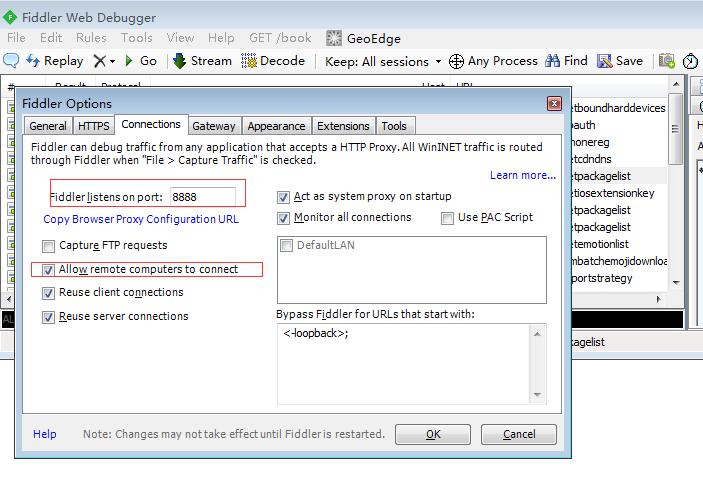Switch to the Appearance tab
The image size is (703, 481).
click(276, 126)
